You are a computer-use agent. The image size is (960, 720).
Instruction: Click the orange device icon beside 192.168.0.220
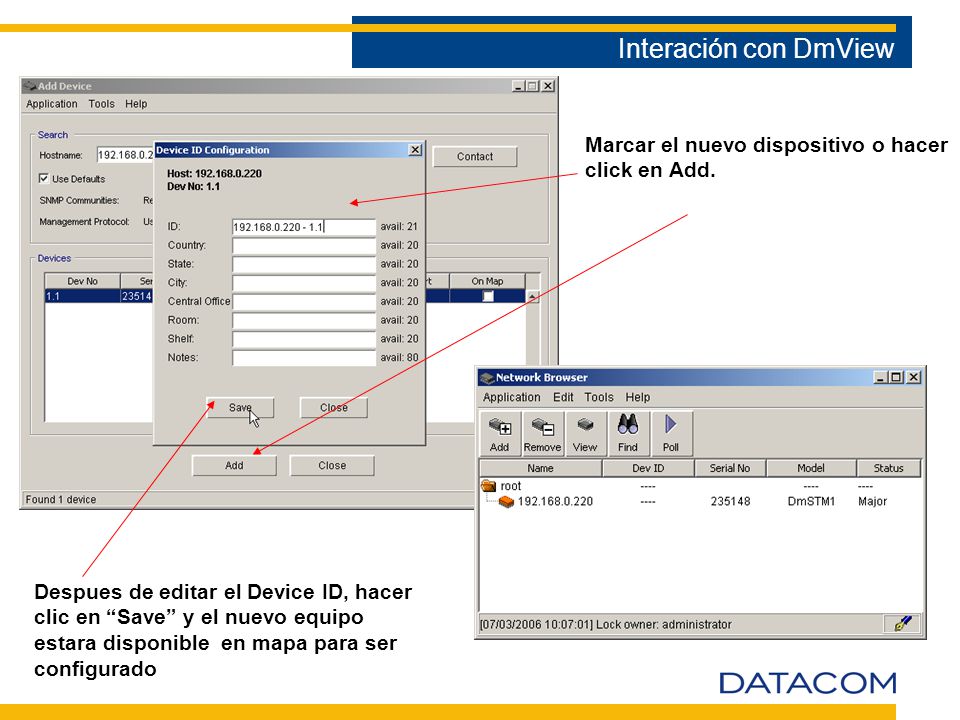[506, 501]
